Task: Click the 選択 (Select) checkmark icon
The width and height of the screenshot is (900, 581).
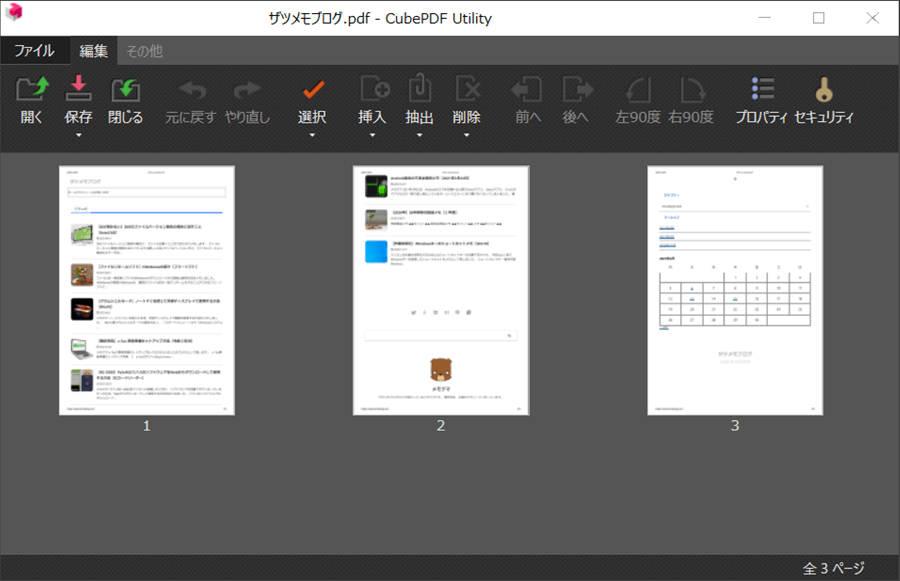Action: pos(313,91)
